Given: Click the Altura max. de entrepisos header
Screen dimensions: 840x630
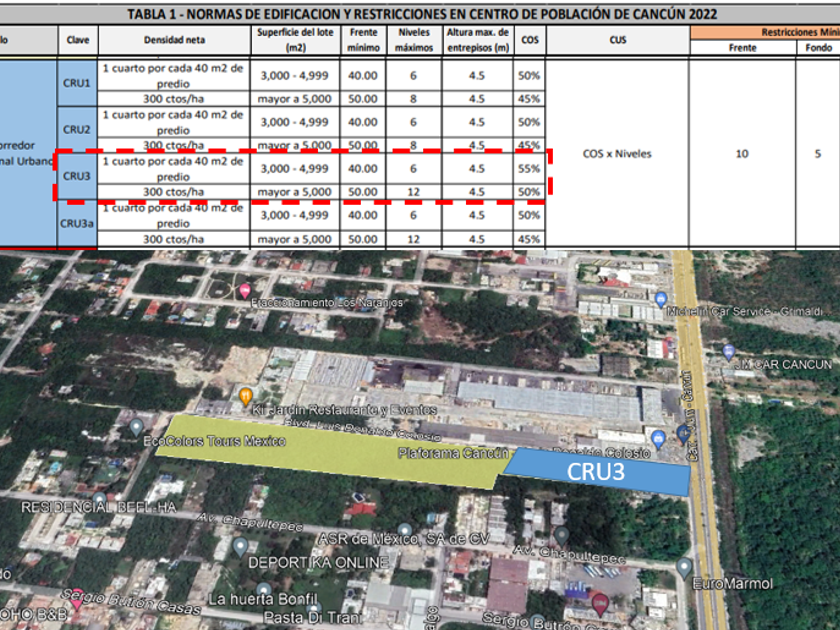Looking at the screenshot, I should pyautogui.click(x=478, y=40).
